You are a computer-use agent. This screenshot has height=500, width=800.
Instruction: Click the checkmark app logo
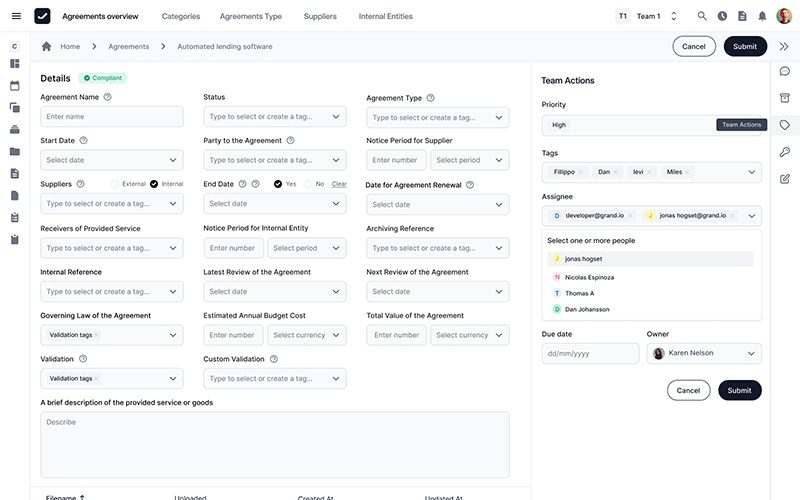point(42,16)
